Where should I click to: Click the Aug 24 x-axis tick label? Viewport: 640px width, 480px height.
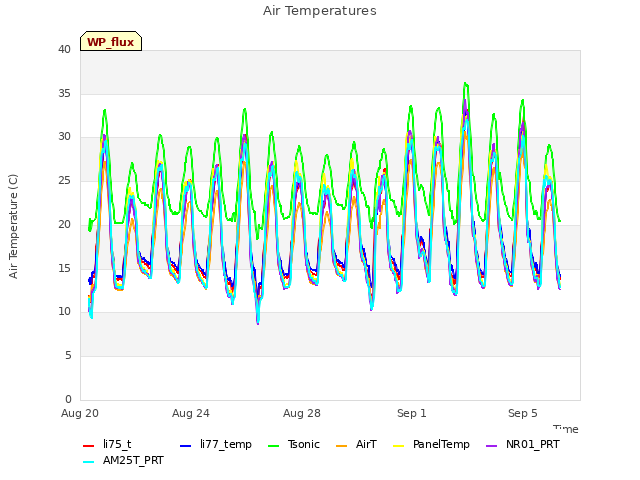pyautogui.click(x=191, y=413)
